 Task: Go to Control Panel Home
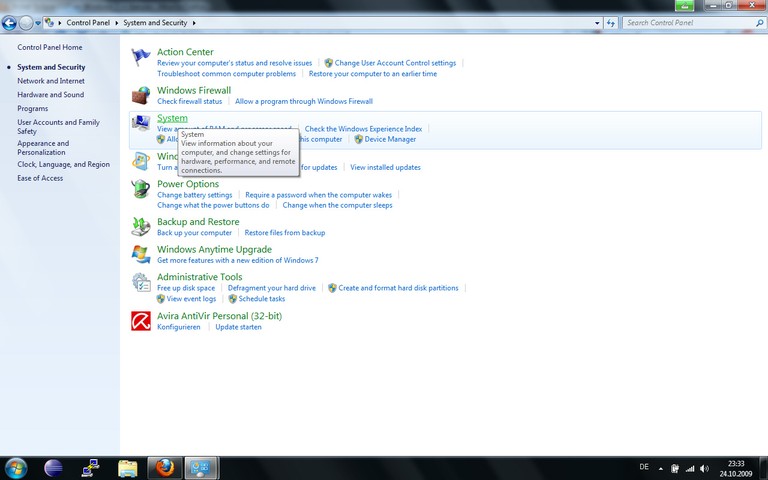(x=49, y=48)
